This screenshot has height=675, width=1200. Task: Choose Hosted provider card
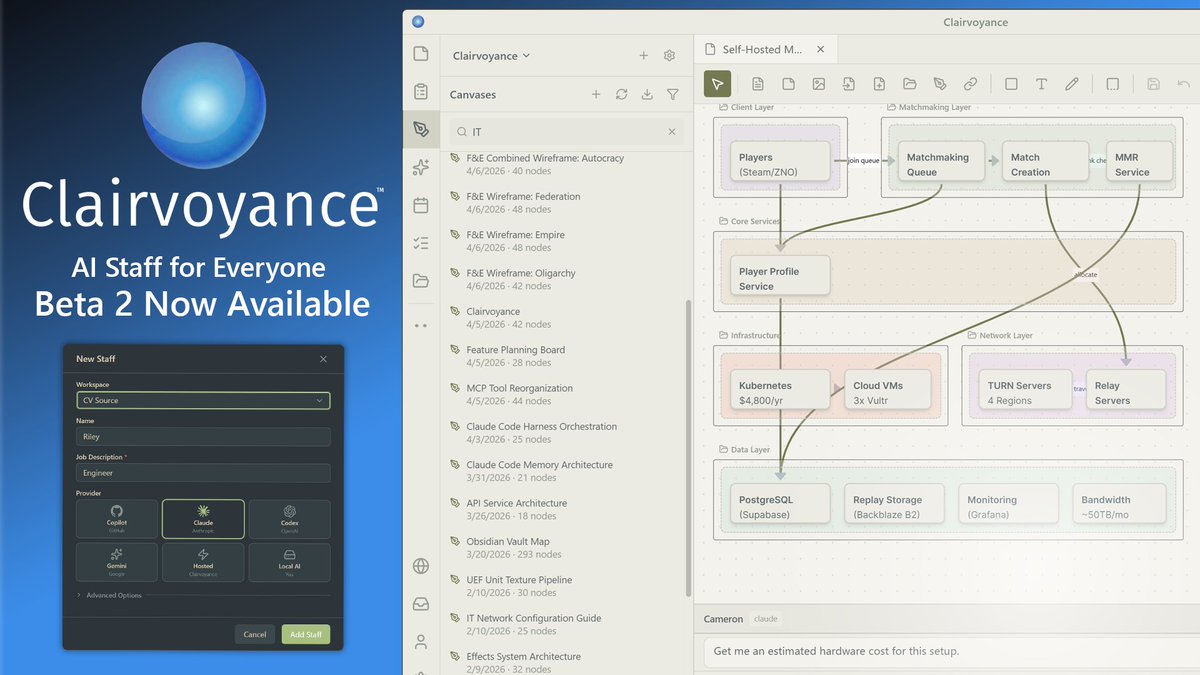point(203,562)
